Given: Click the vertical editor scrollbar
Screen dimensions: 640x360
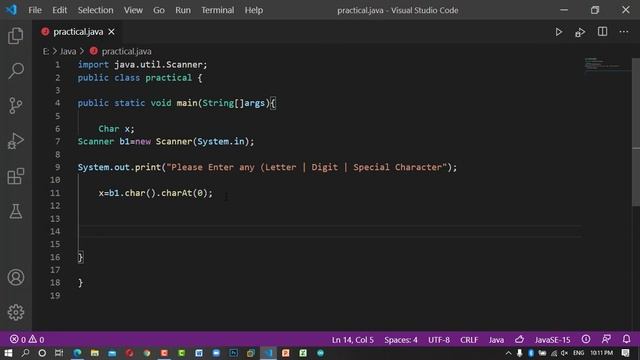Looking at the screenshot, I should (636, 132).
